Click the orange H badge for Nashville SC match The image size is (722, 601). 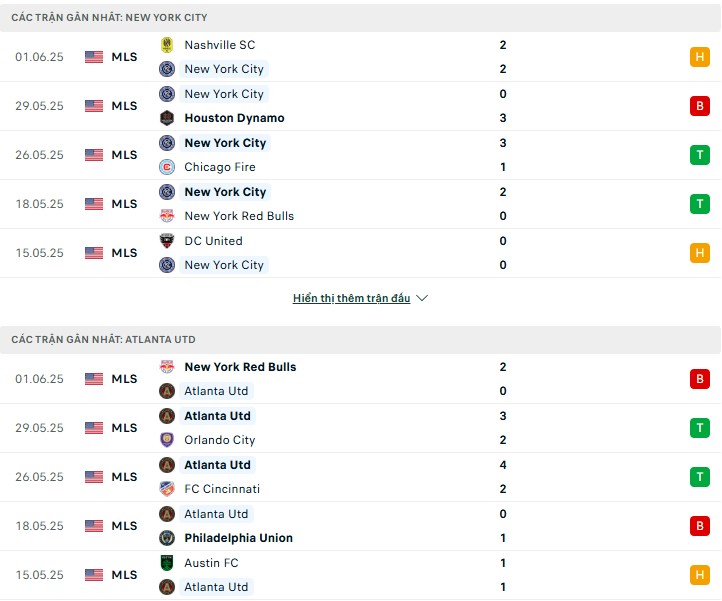[x=699, y=57]
